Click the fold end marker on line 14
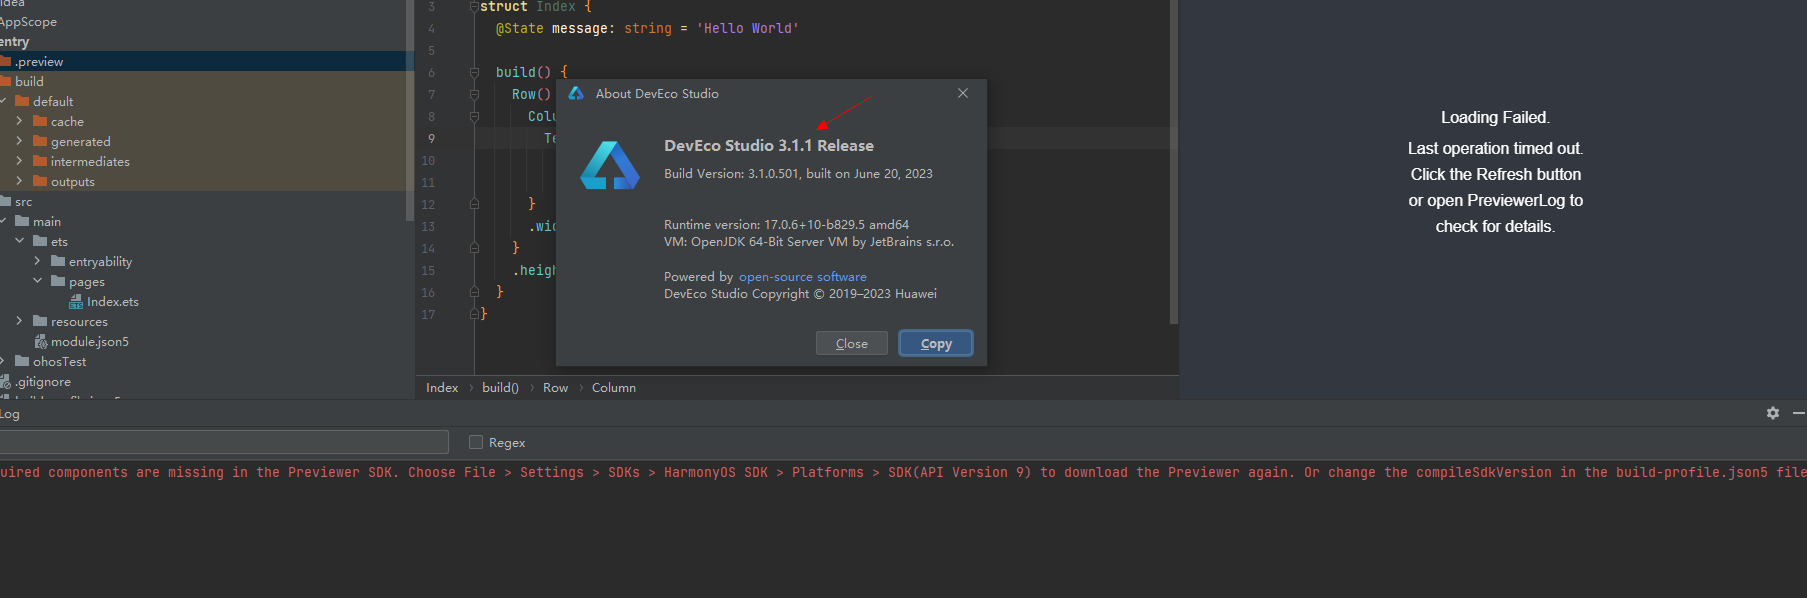This screenshot has height=598, width=1807. point(474,248)
